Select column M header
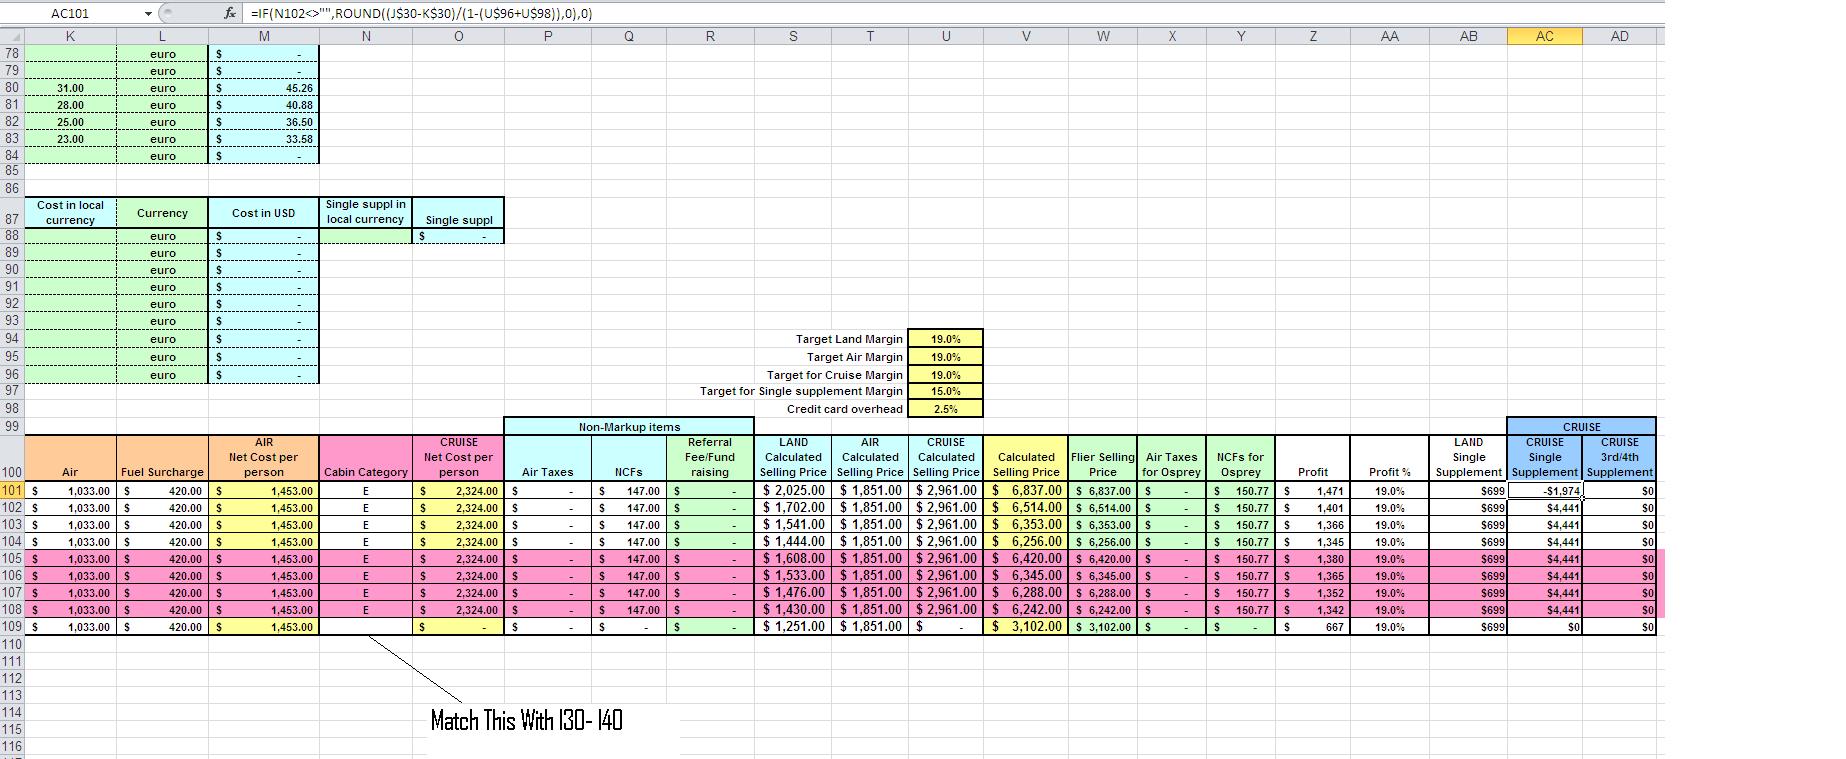 [x=264, y=36]
